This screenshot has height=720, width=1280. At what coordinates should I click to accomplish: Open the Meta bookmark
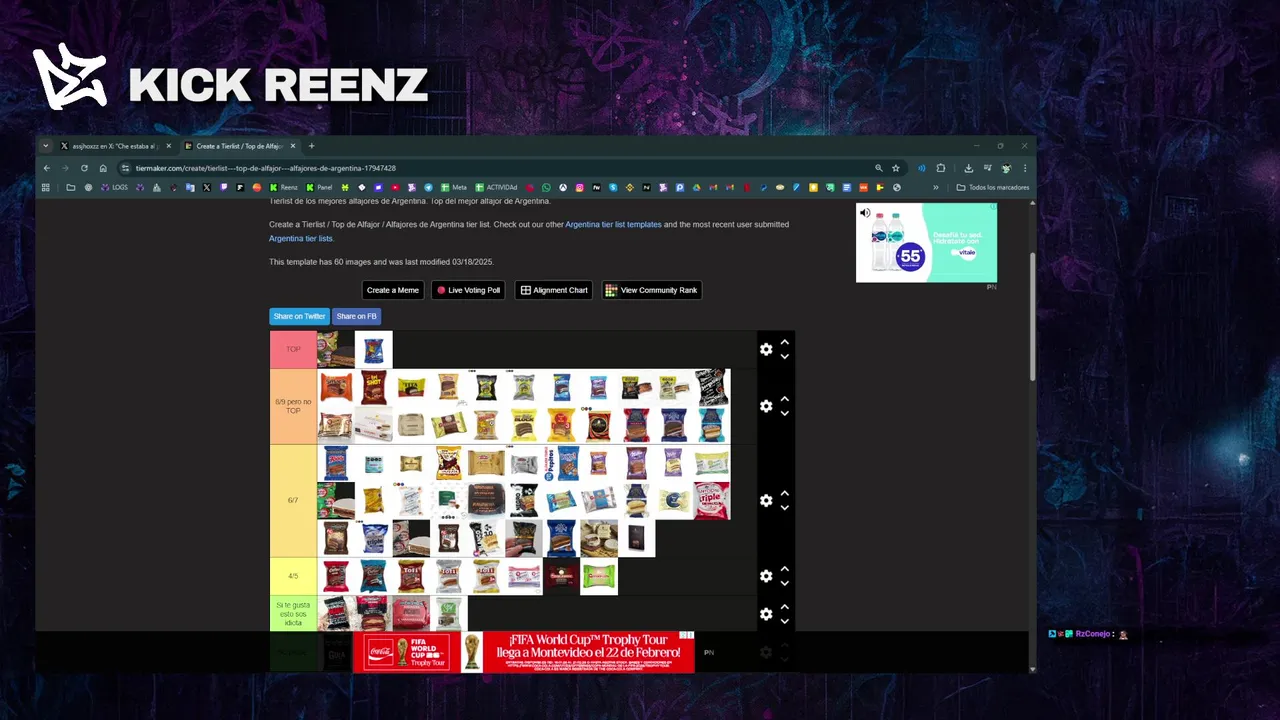454,187
